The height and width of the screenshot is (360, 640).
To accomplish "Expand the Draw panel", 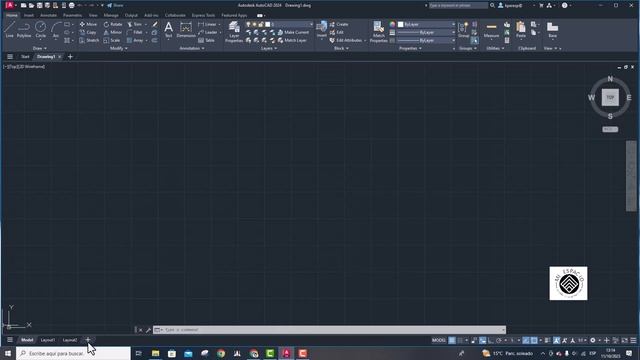I will pos(40,48).
